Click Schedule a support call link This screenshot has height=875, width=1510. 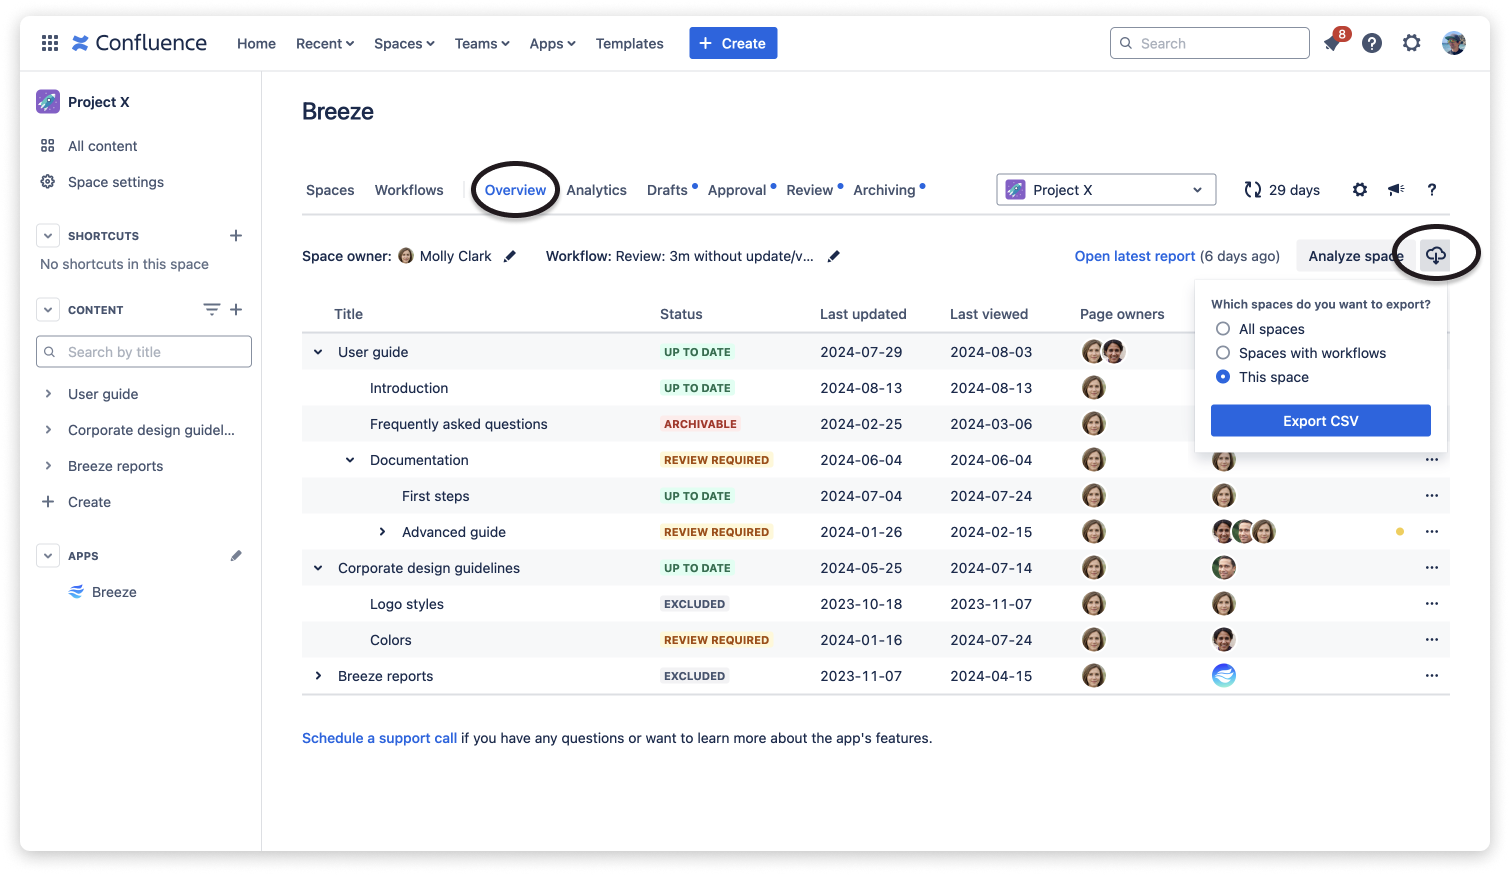(x=379, y=738)
